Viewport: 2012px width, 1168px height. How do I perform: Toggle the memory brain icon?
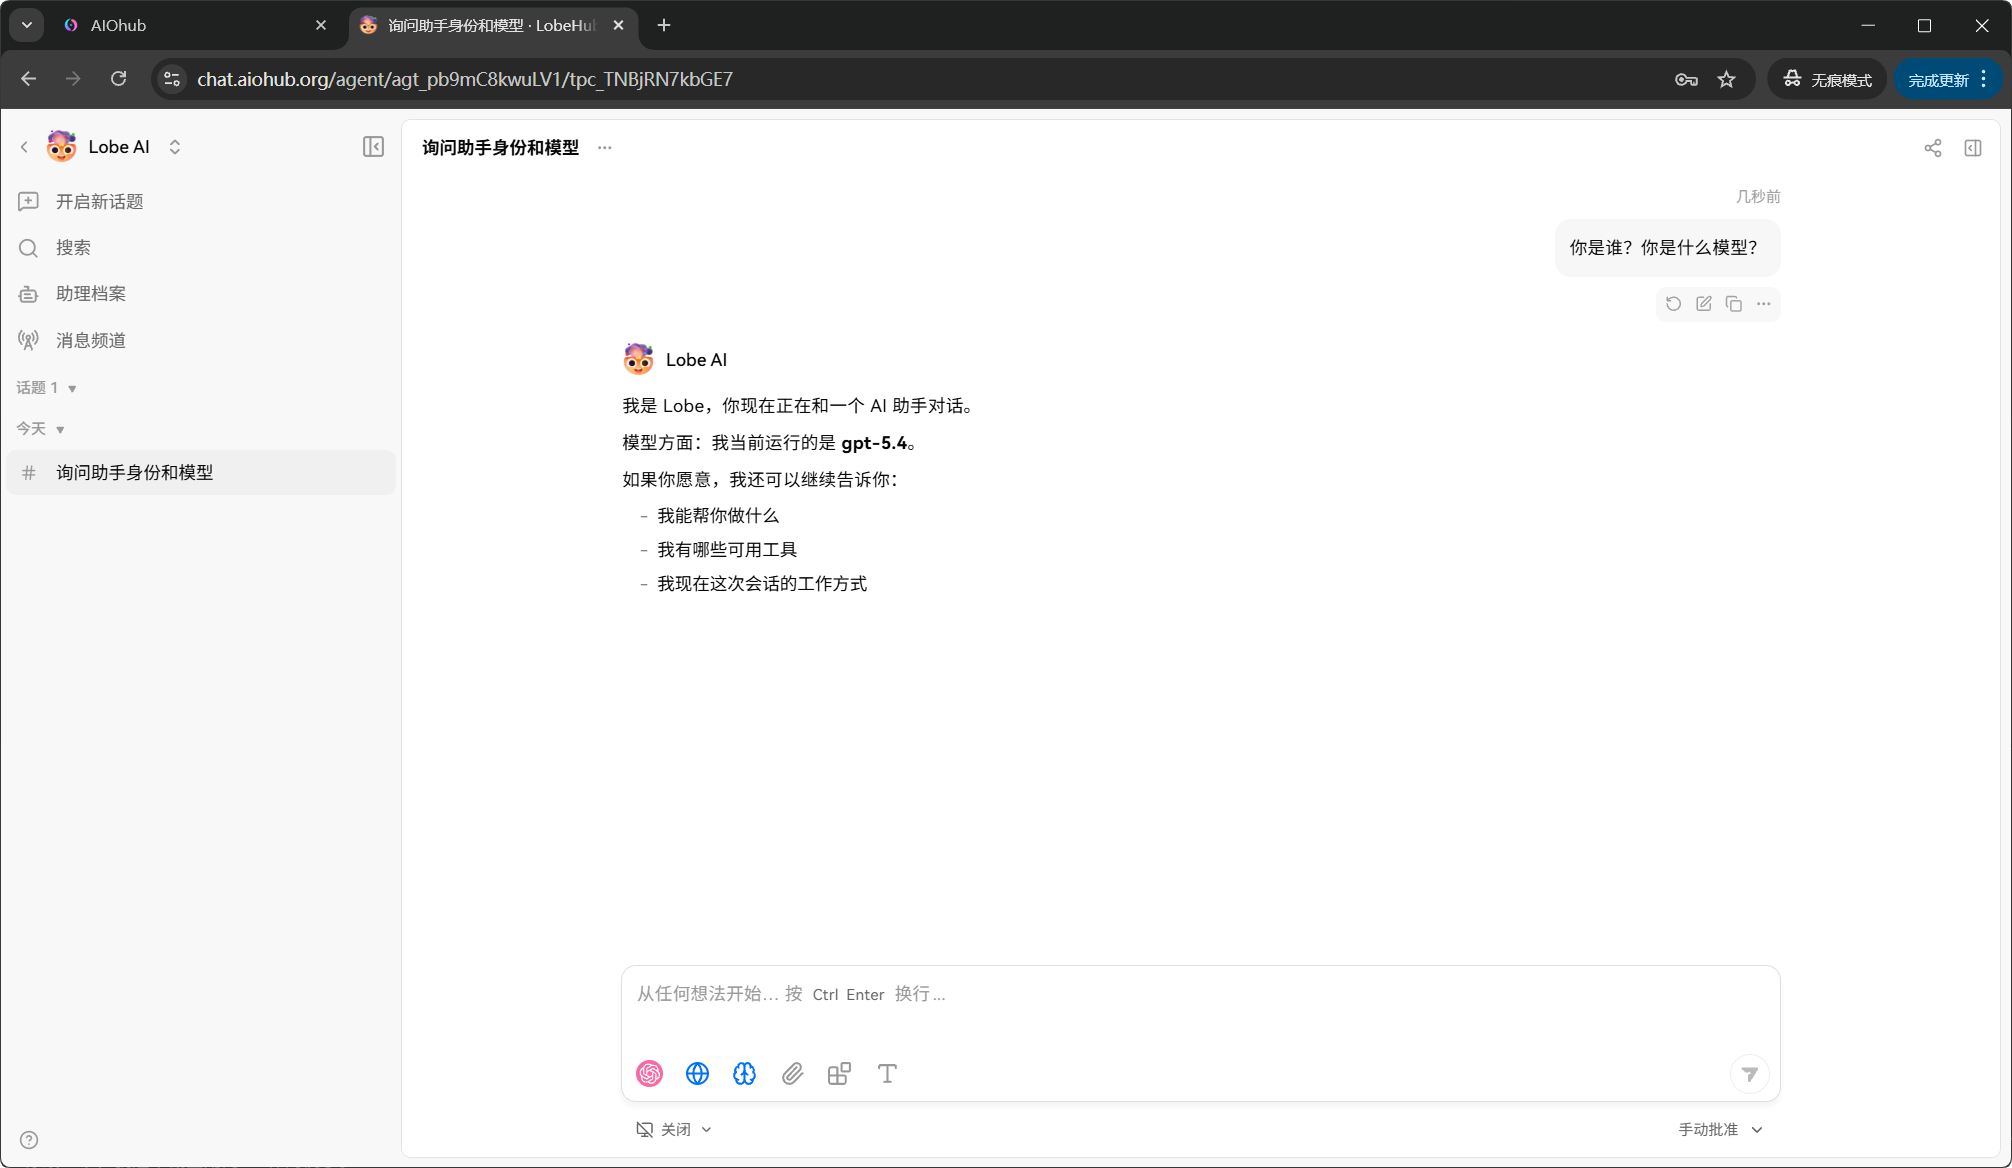745,1074
